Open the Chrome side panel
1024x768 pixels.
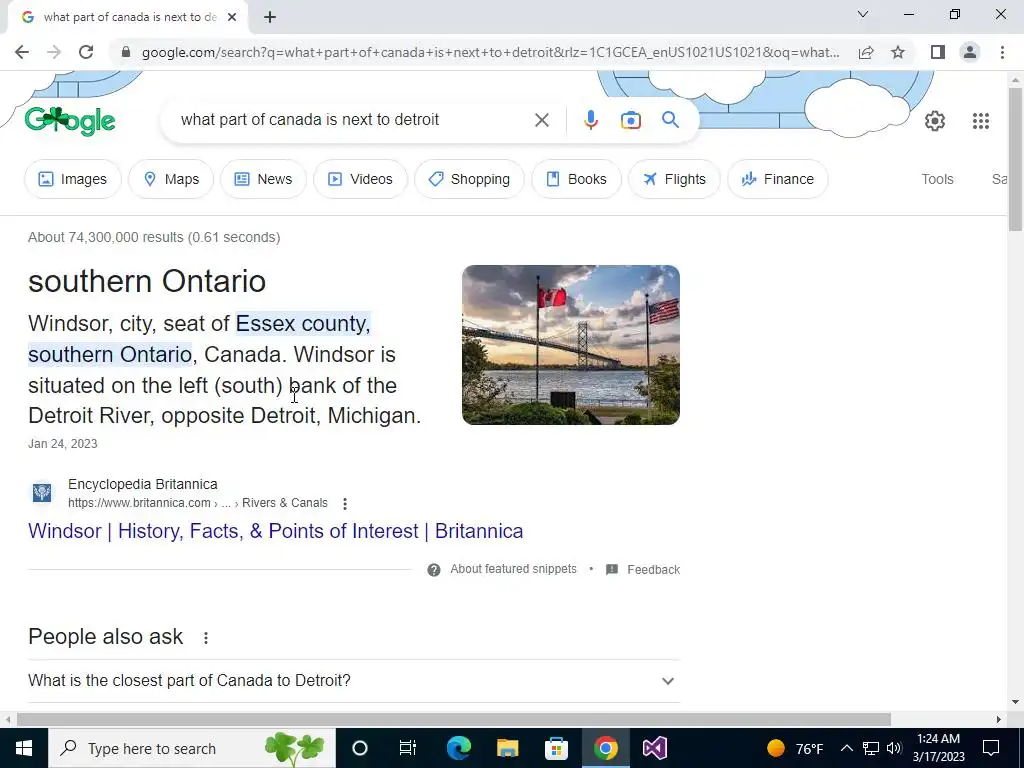[x=938, y=52]
